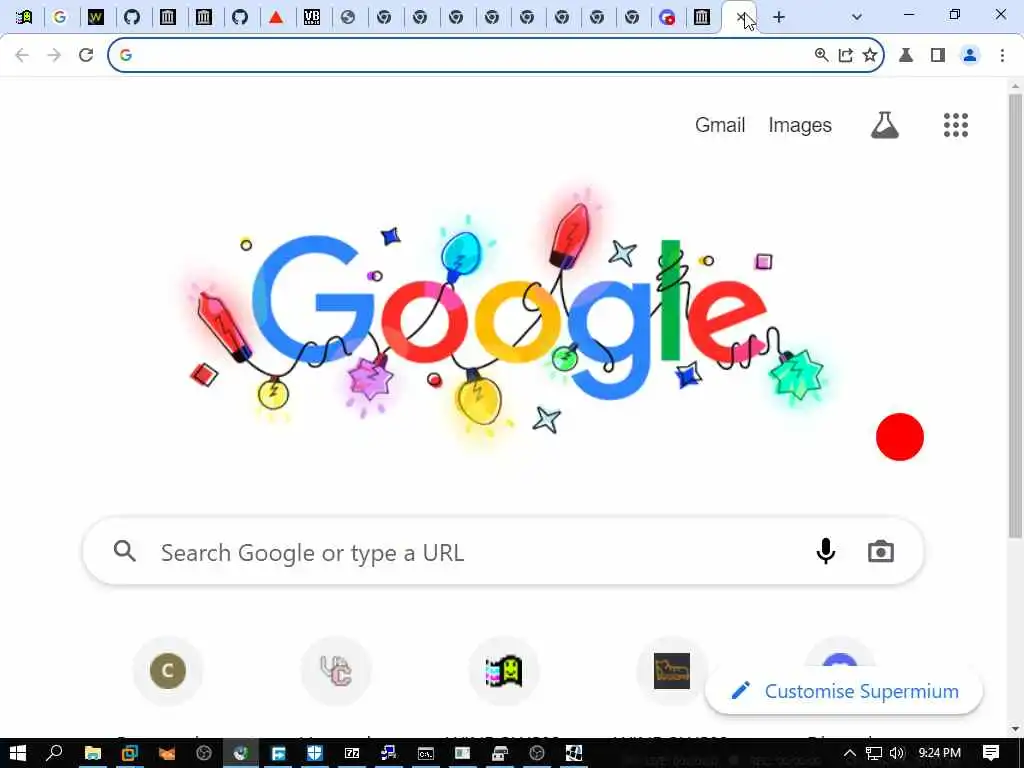This screenshot has height=768, width=1024.
Task: Click Customise Supermium button
Action: click(844, 691)
